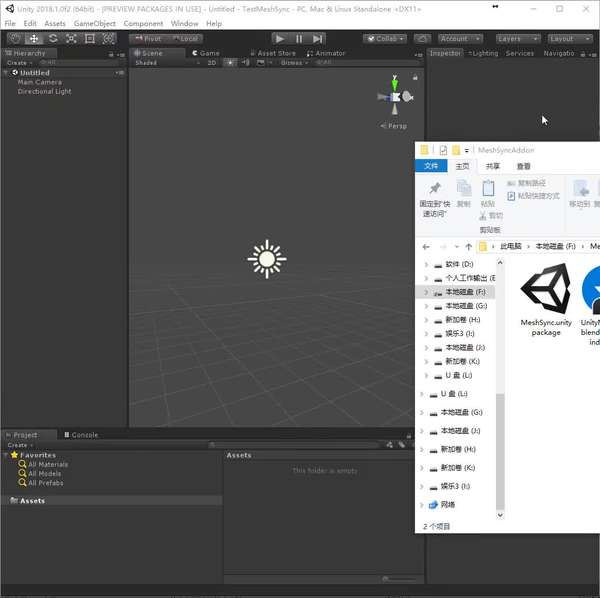Switch to the Lighting tab

(483, 53)
